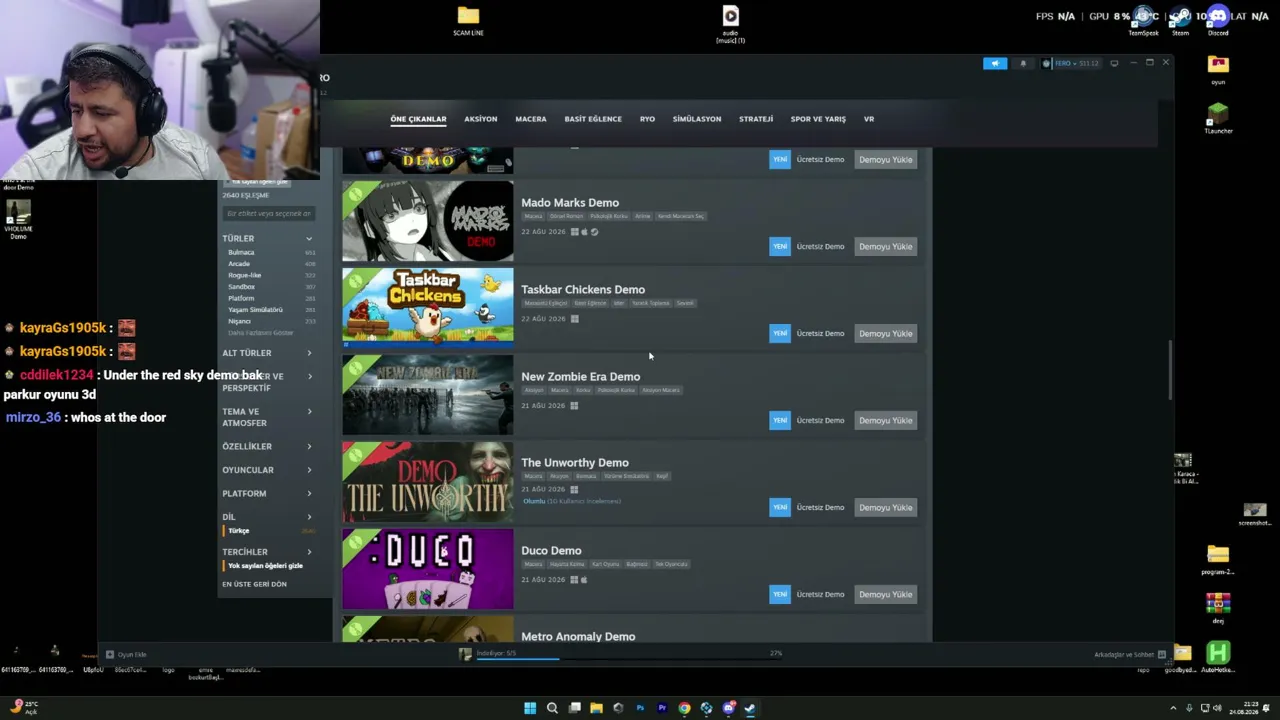Open the Windows Start menu

[x=530, y=708]
